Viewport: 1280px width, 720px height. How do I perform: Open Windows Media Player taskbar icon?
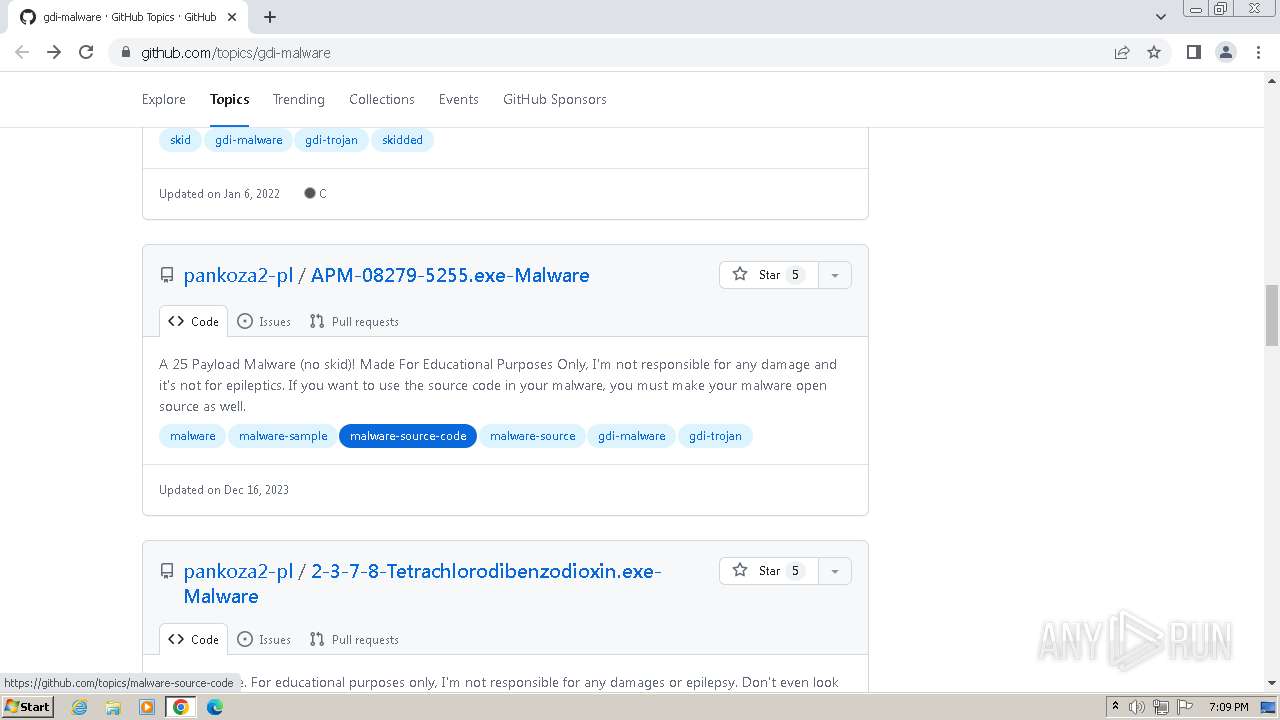click(147, 707)
